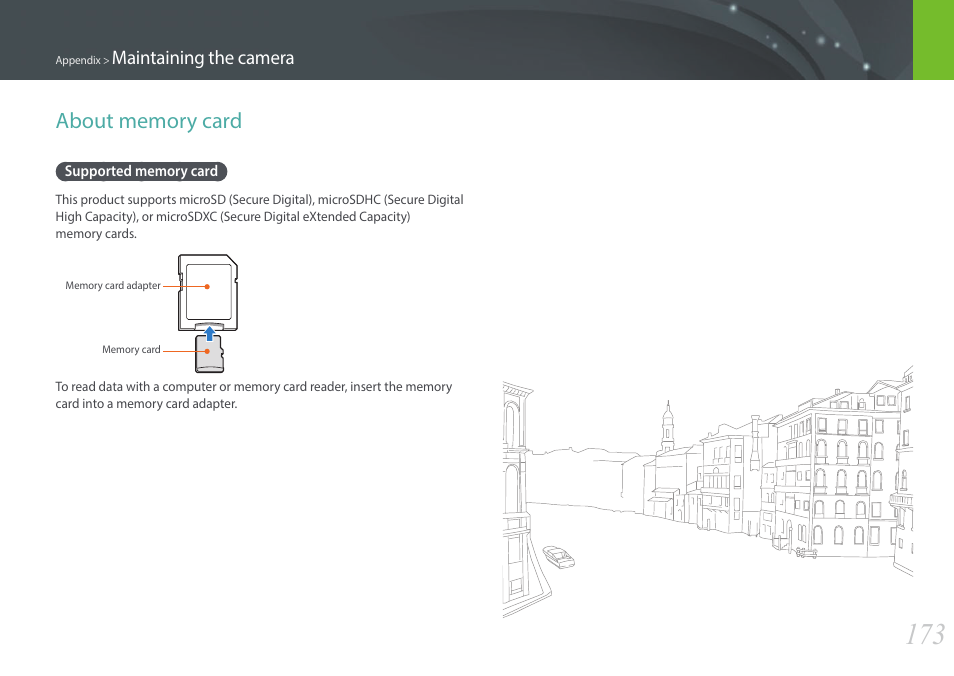This screenshot has height=676, width=954.
Task: Click the paragraph starting 'This product supports microSD'
Action: tap(259, 217)
